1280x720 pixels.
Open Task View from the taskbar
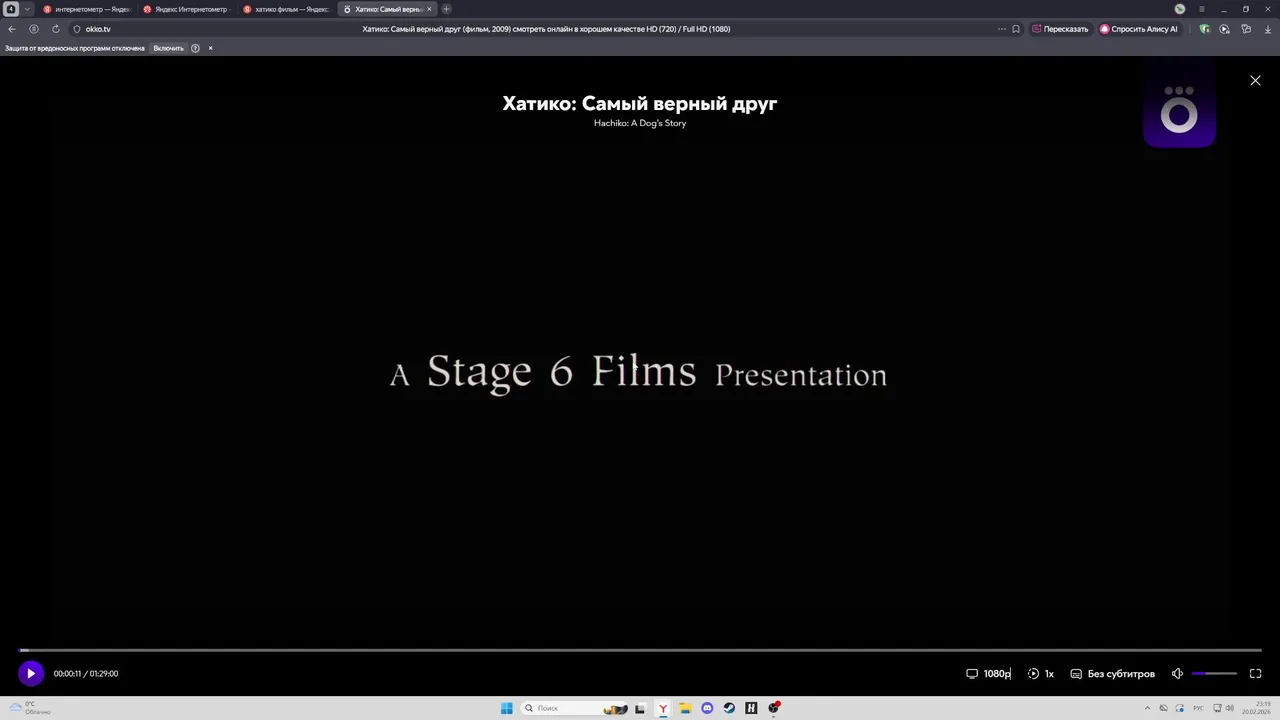[x=640, y=708]
